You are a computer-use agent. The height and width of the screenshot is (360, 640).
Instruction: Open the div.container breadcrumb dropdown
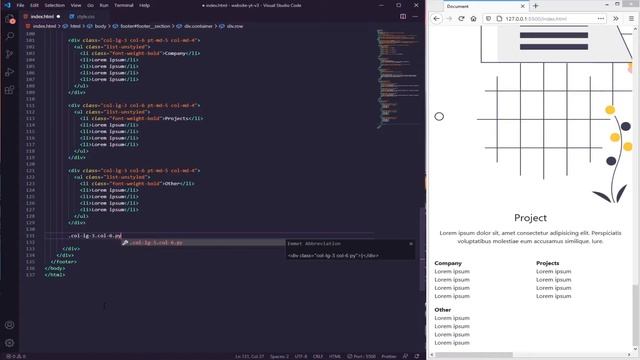[196, 26]
